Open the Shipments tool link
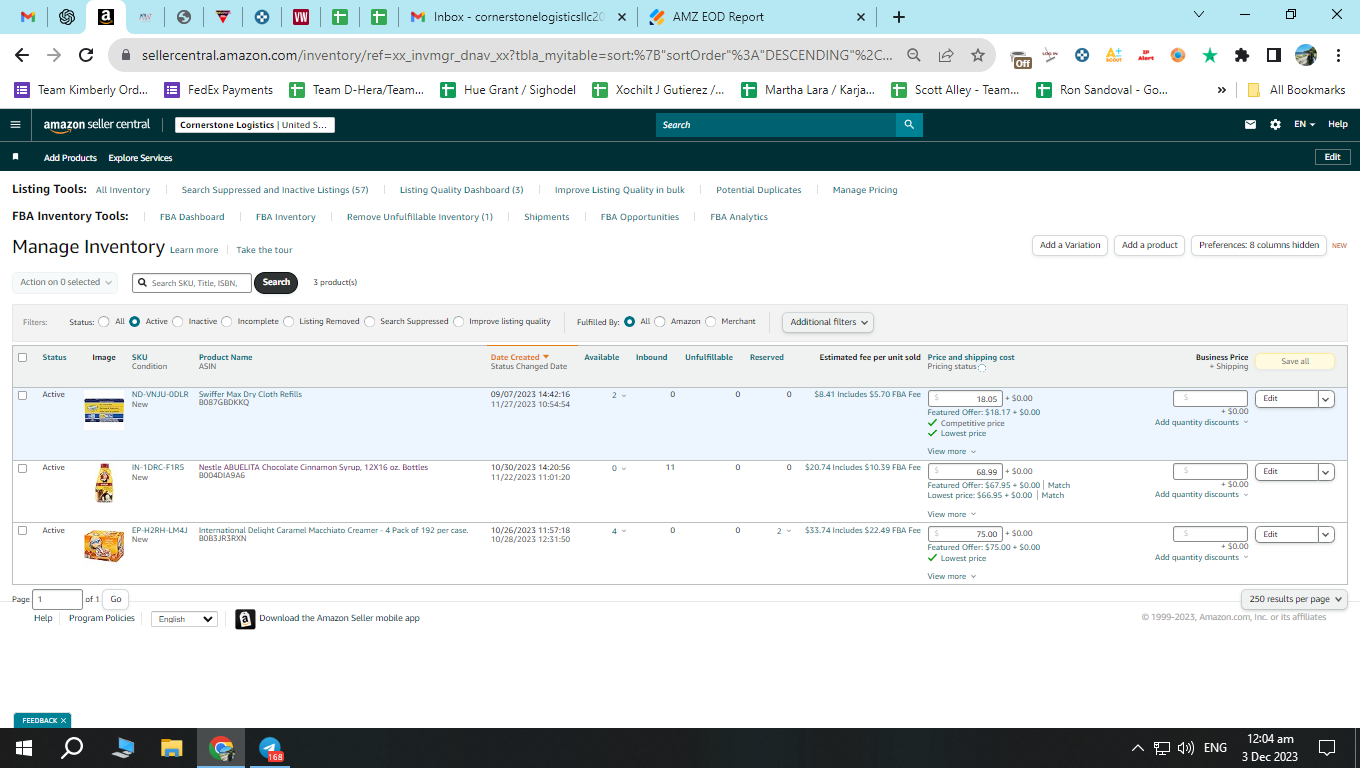The width and height of the screenshot is (1360, 768). (x=547, y=217)
